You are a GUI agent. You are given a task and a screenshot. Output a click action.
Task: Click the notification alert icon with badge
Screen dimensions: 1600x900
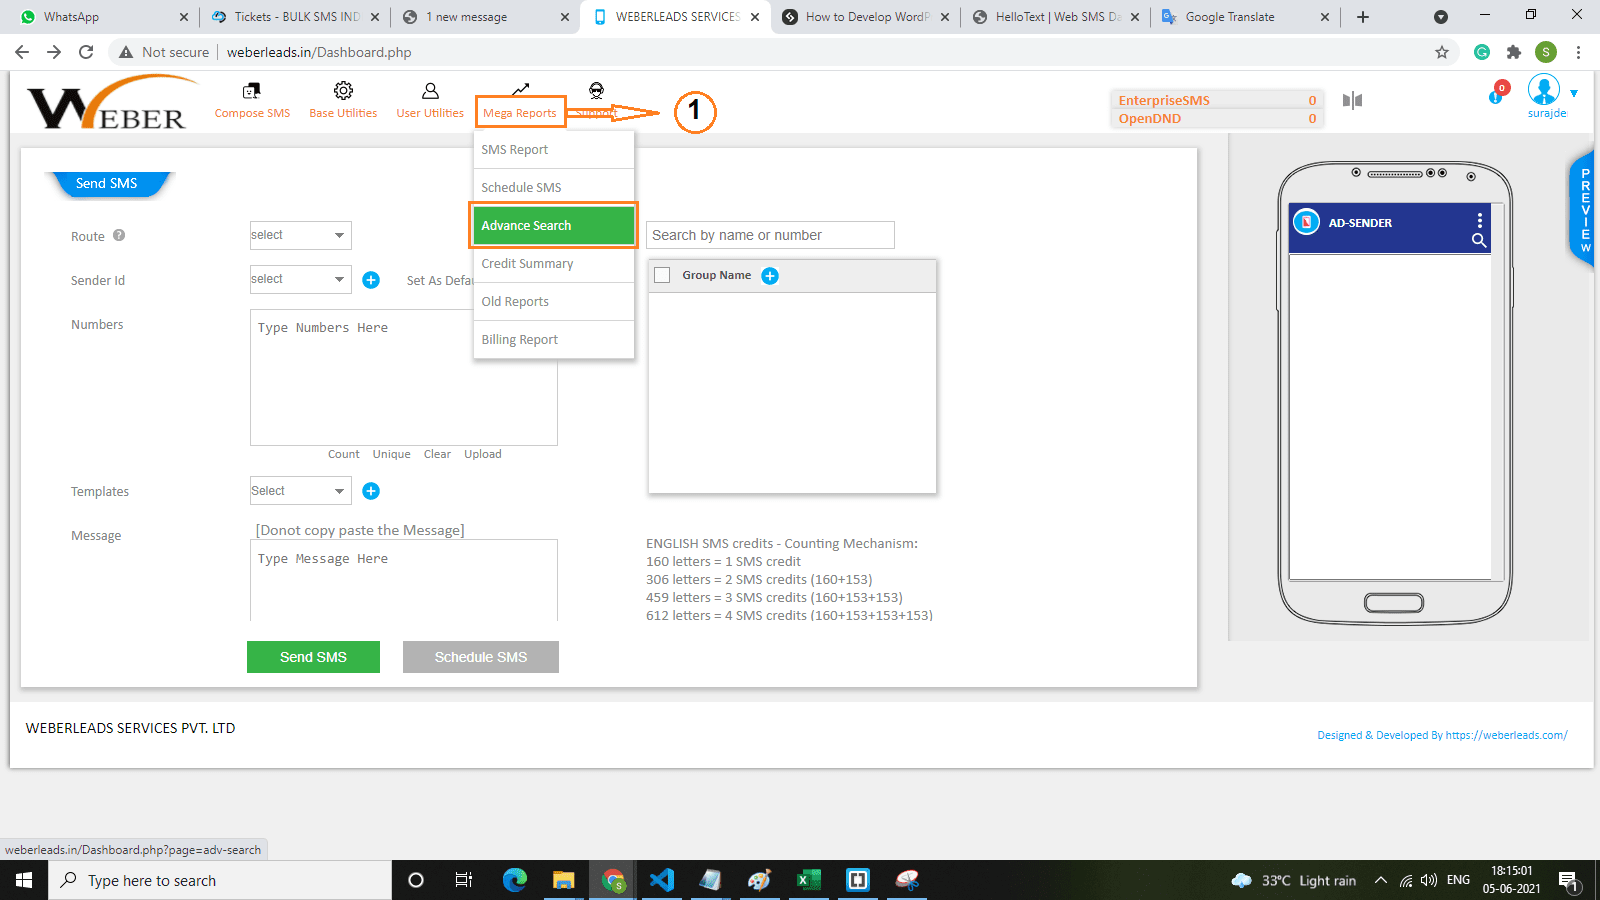coord(1497,94)
